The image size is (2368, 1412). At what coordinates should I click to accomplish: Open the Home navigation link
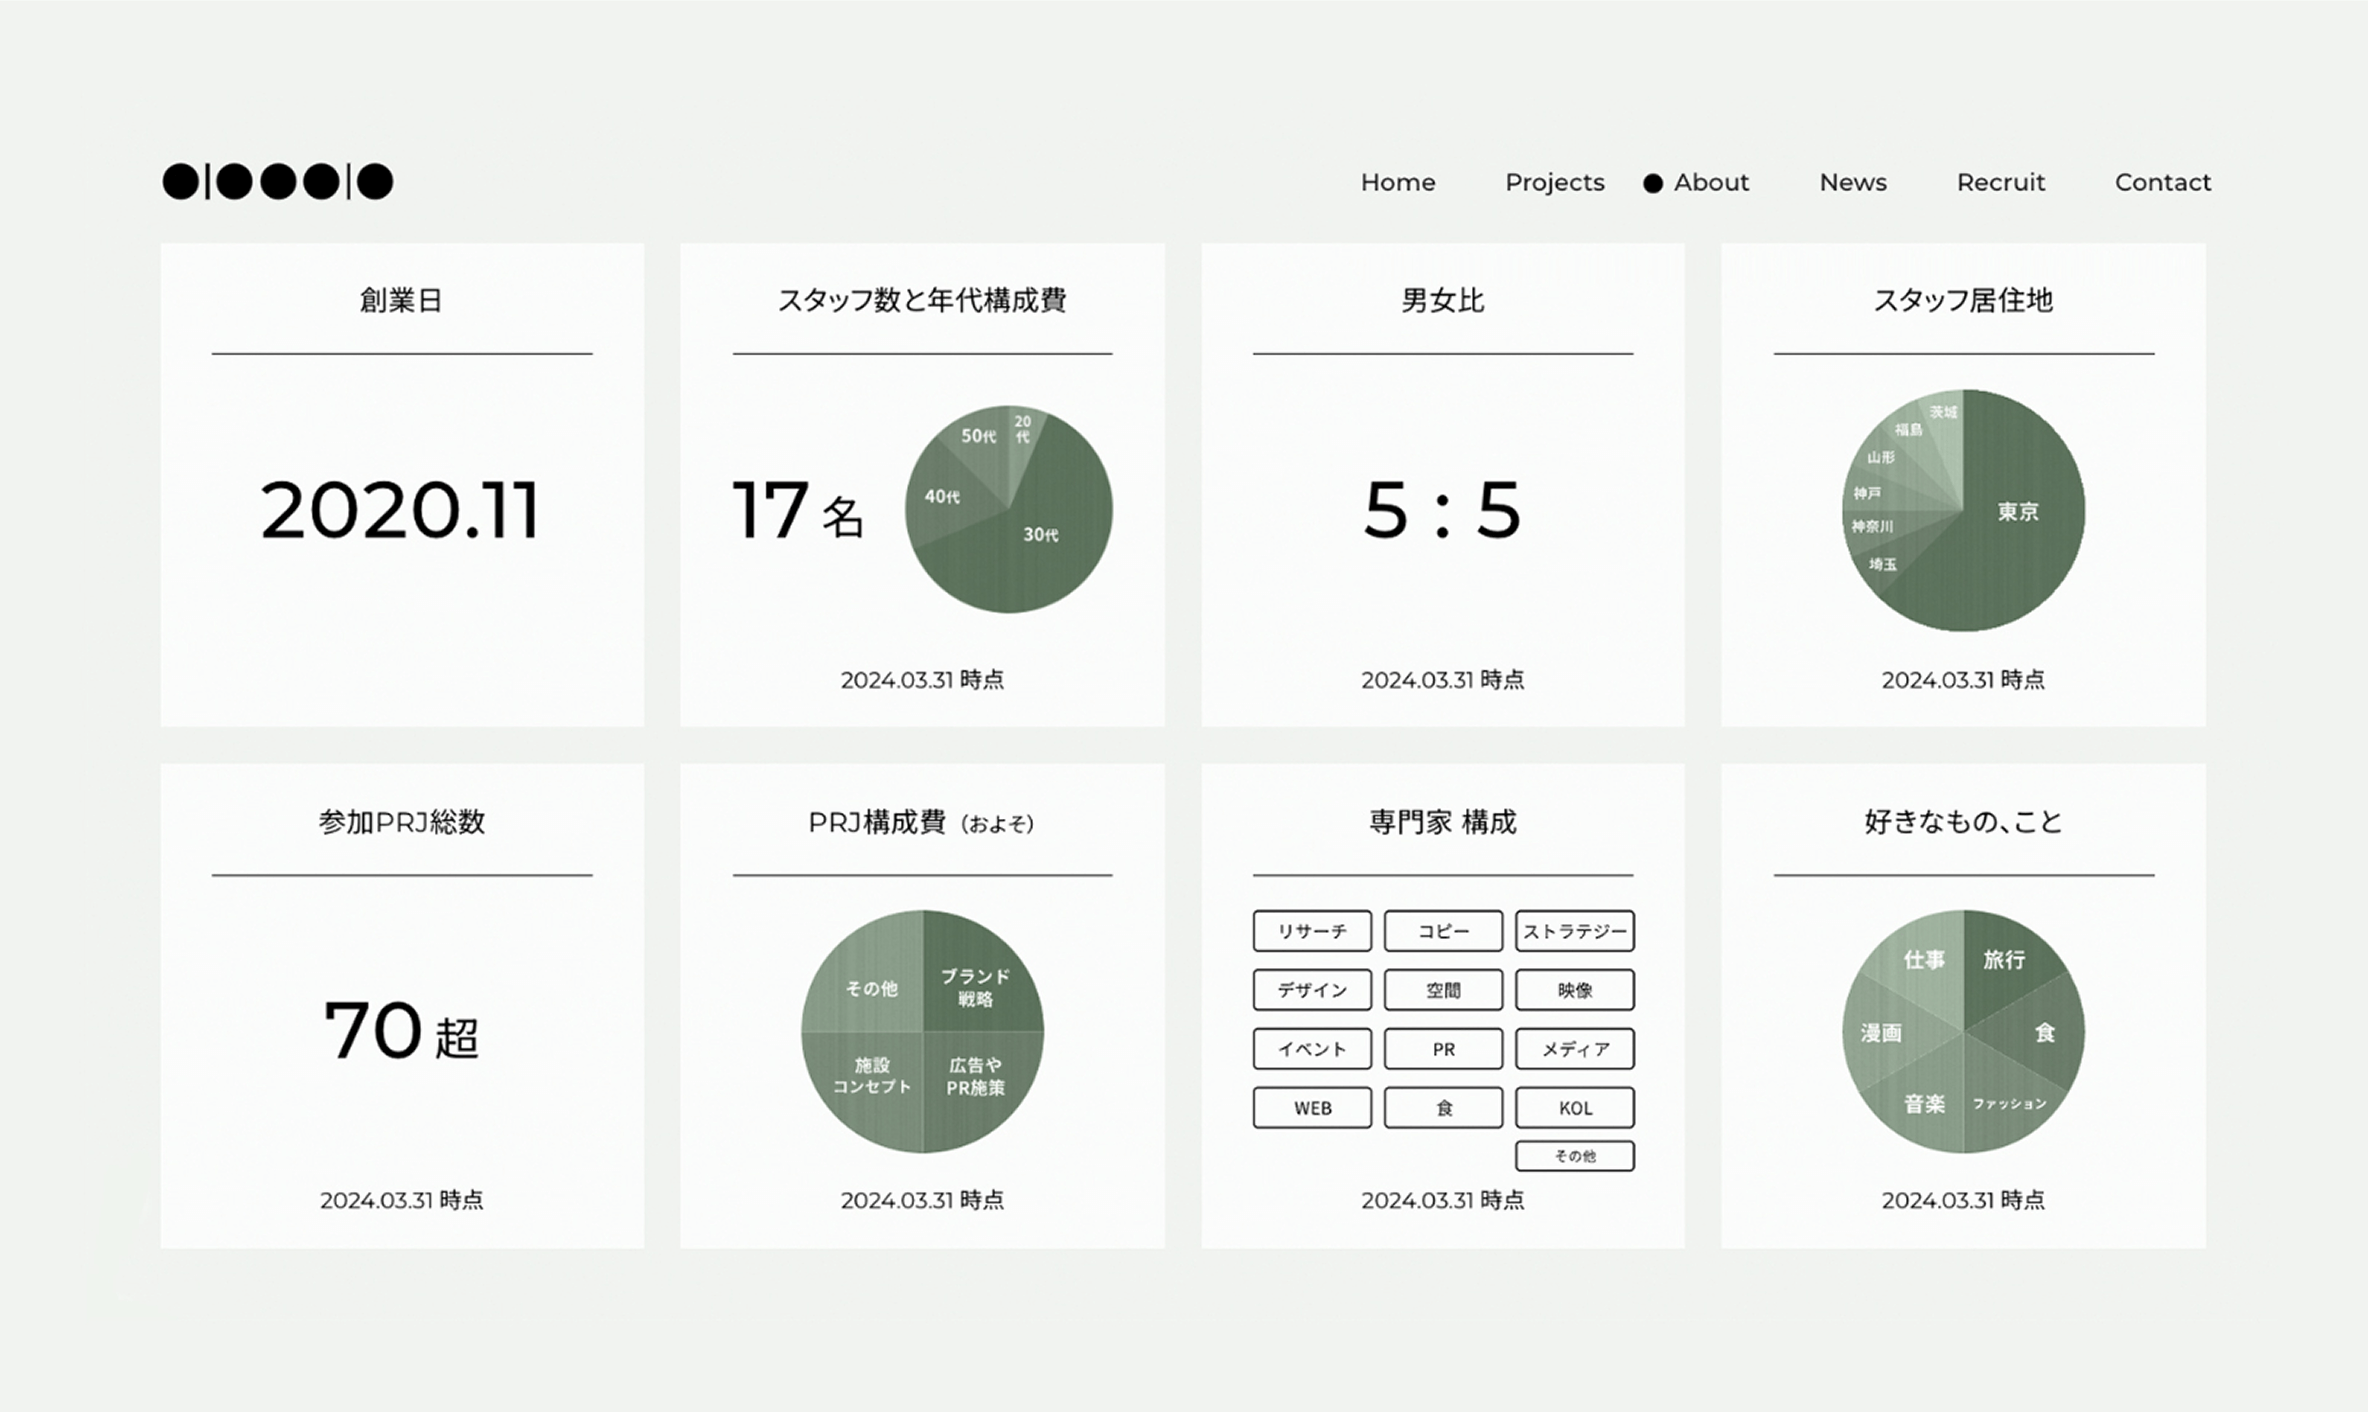pos(1397,182)
